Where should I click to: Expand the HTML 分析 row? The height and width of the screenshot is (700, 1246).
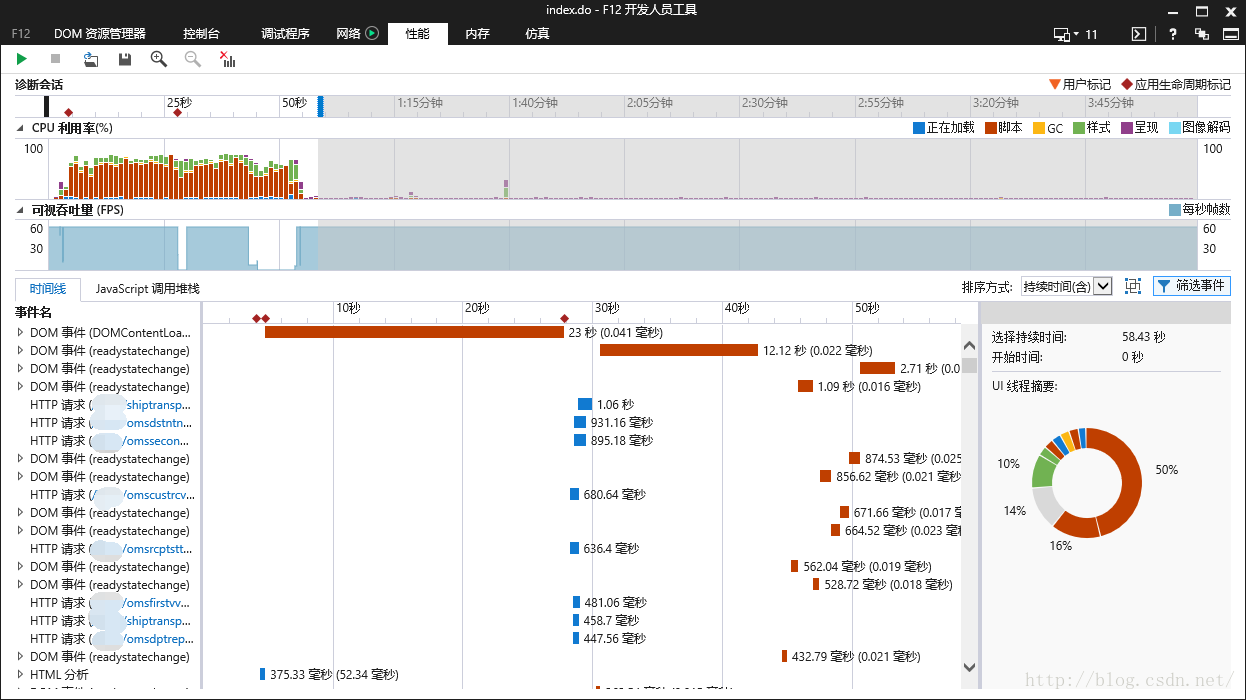pyautogui.click(x=20, y=675)
